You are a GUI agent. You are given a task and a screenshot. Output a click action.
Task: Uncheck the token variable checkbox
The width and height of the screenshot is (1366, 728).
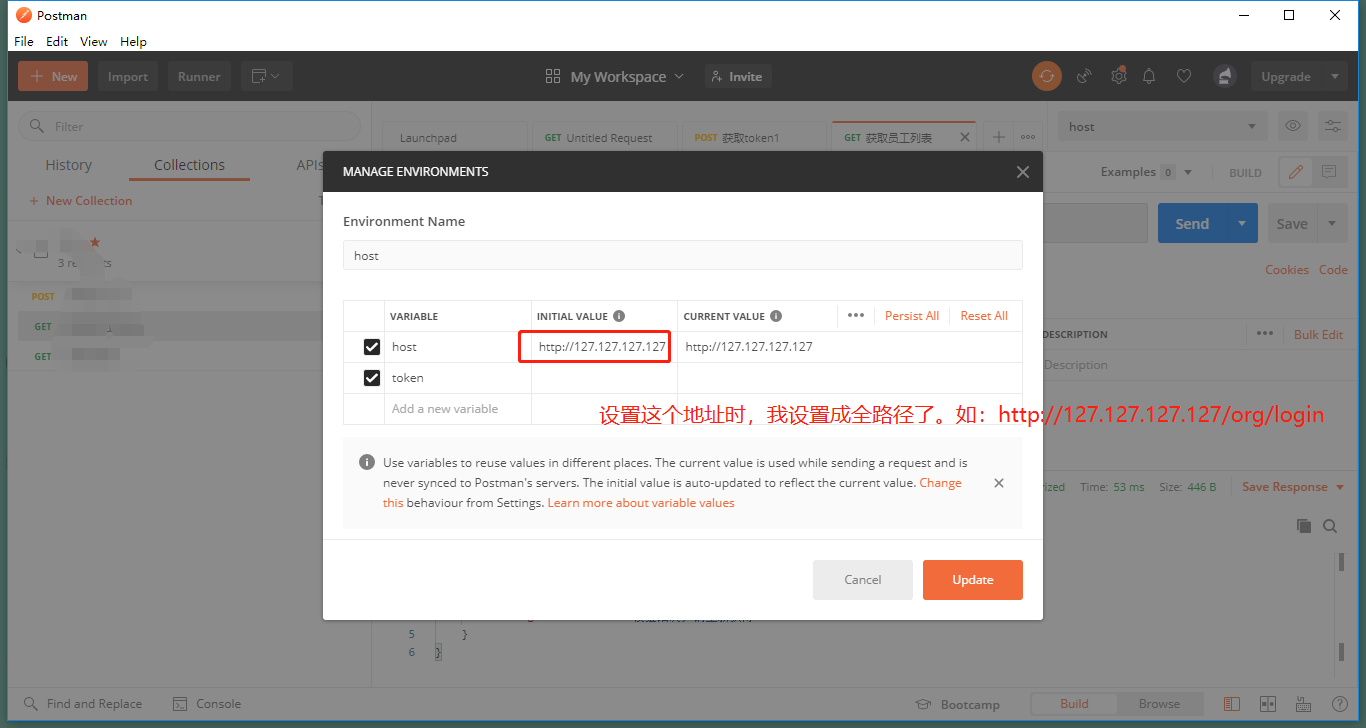[372, 378]
